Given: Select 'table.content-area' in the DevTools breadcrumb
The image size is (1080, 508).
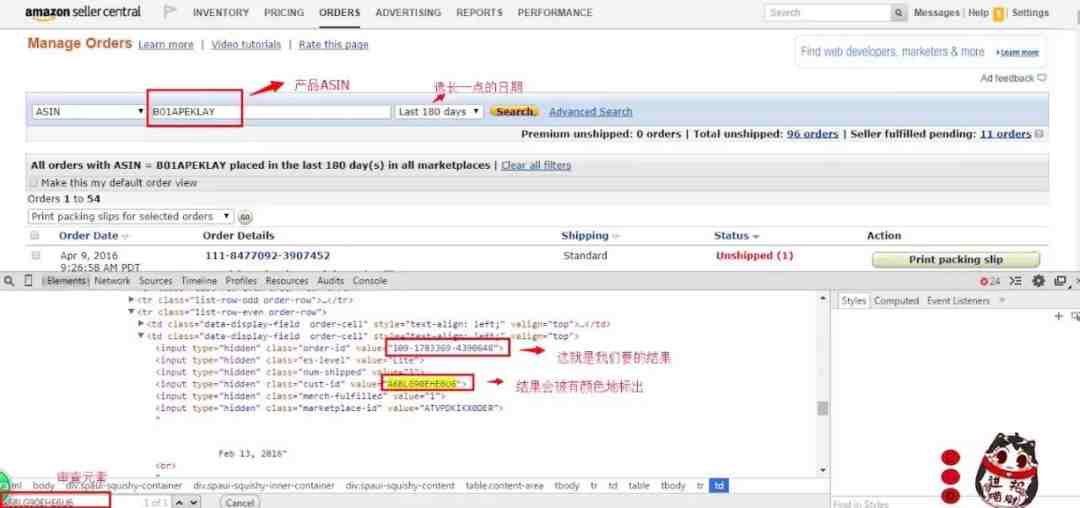Looking at the screenshot, I should [x=504, y=486].
